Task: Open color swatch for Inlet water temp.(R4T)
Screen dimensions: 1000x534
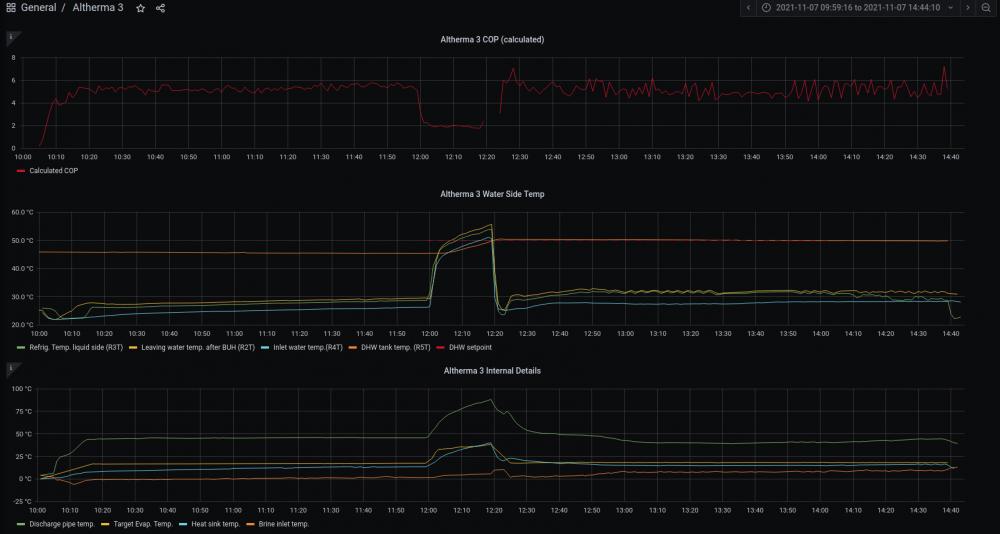Action: 265,348
